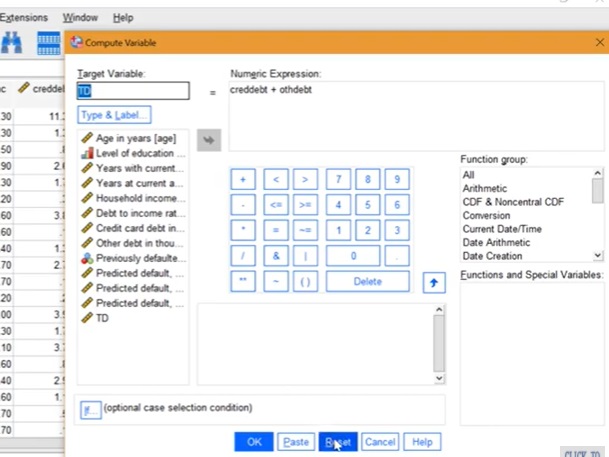Click the equals key on the keypad

click(x=276, y=230)
